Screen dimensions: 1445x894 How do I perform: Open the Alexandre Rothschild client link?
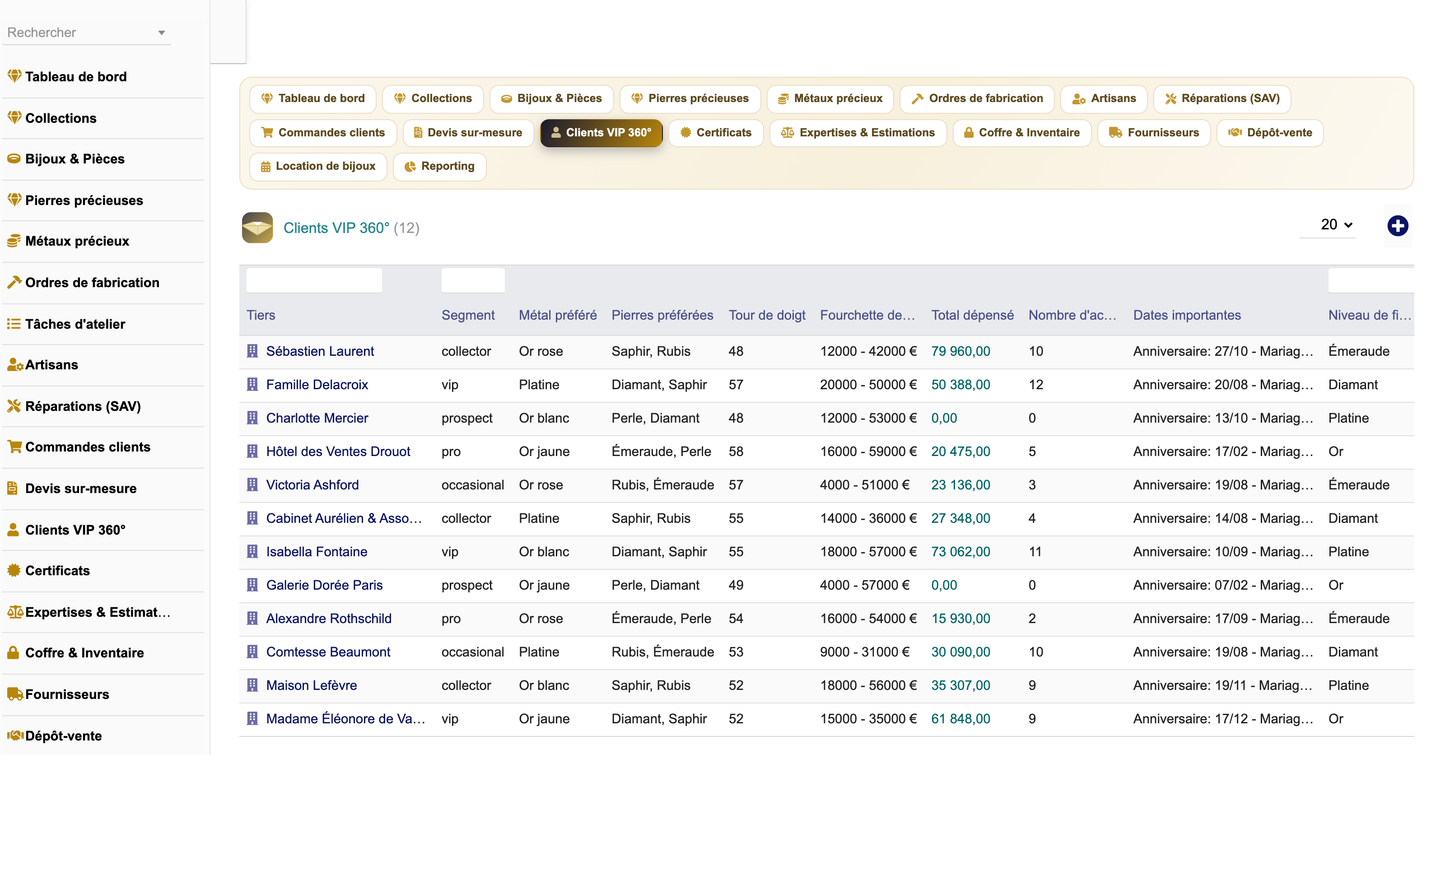tap(329, 618)
